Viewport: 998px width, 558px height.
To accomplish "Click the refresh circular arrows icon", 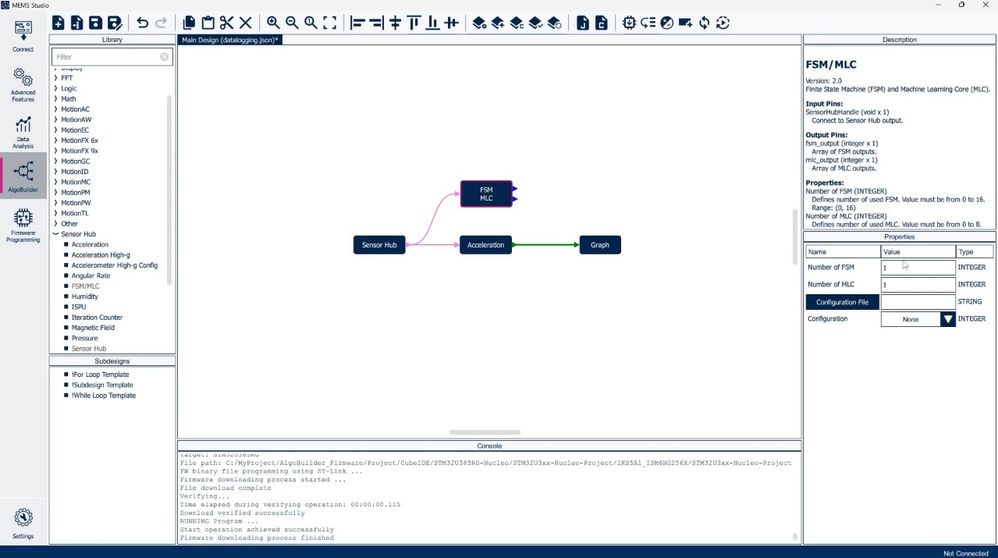I will point(705,23).
